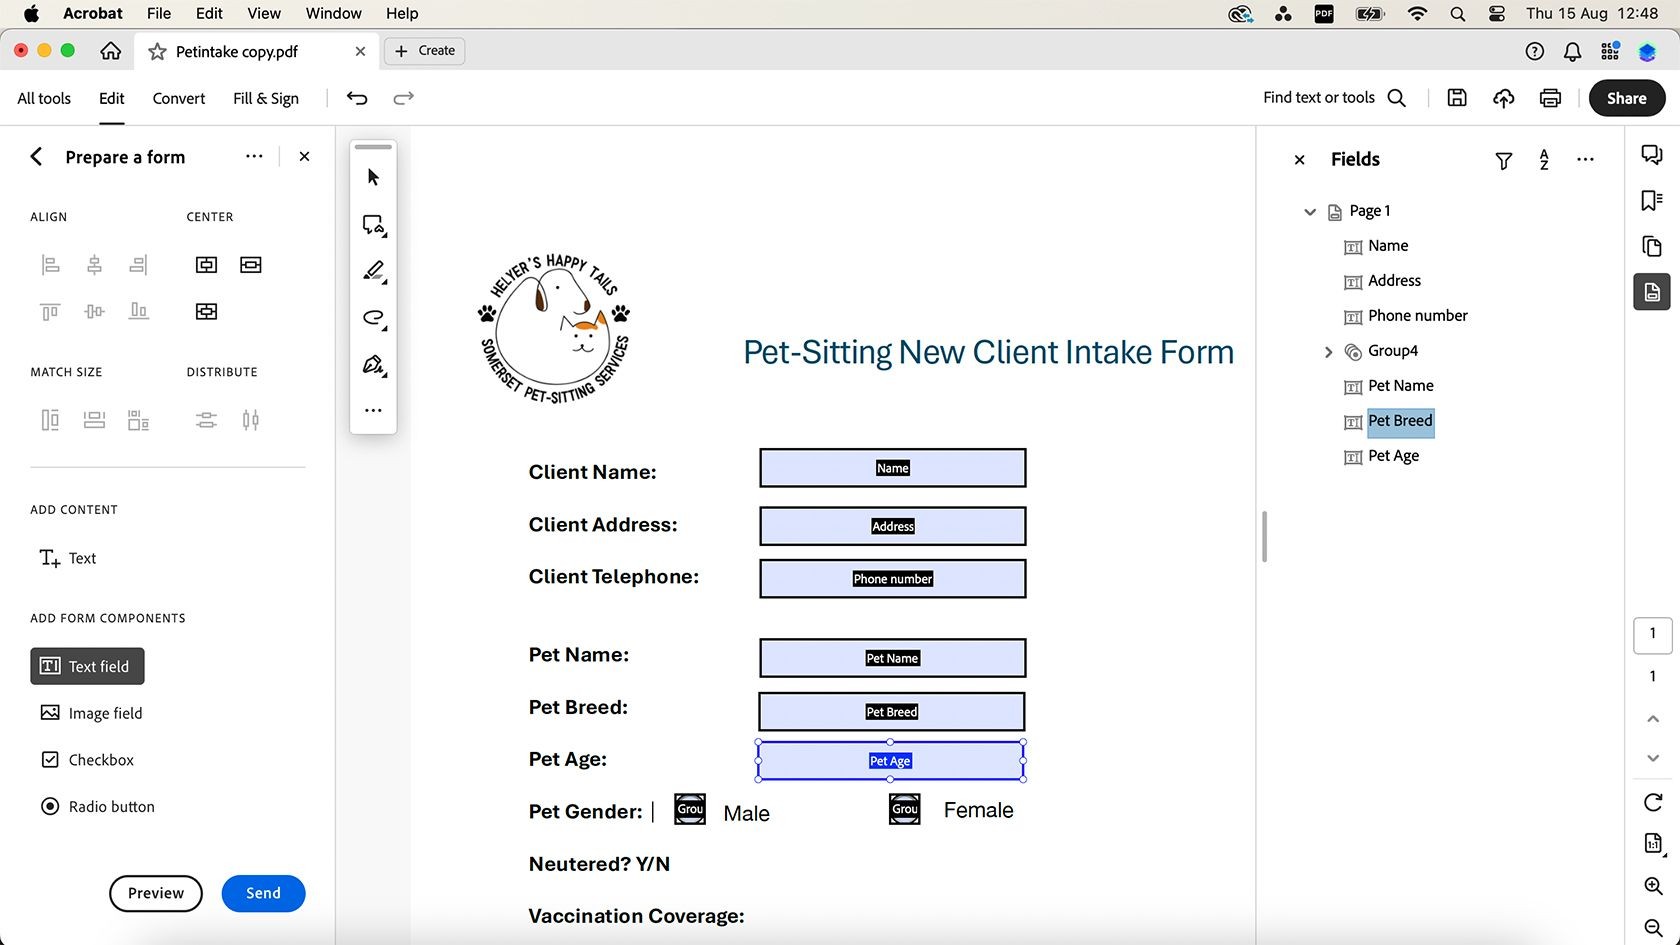This screenshot has width=1680, height=945.
Task: Expand Group4 in Fields list
Action: tap(1328, 351)
